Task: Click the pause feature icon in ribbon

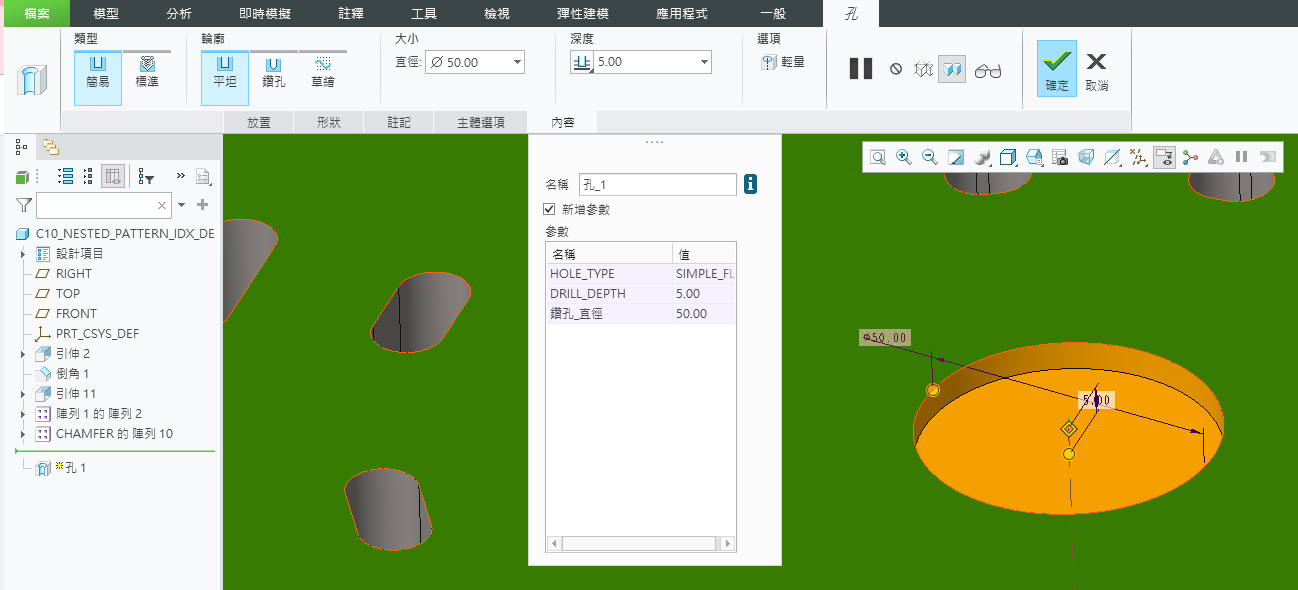Action: 860,69
